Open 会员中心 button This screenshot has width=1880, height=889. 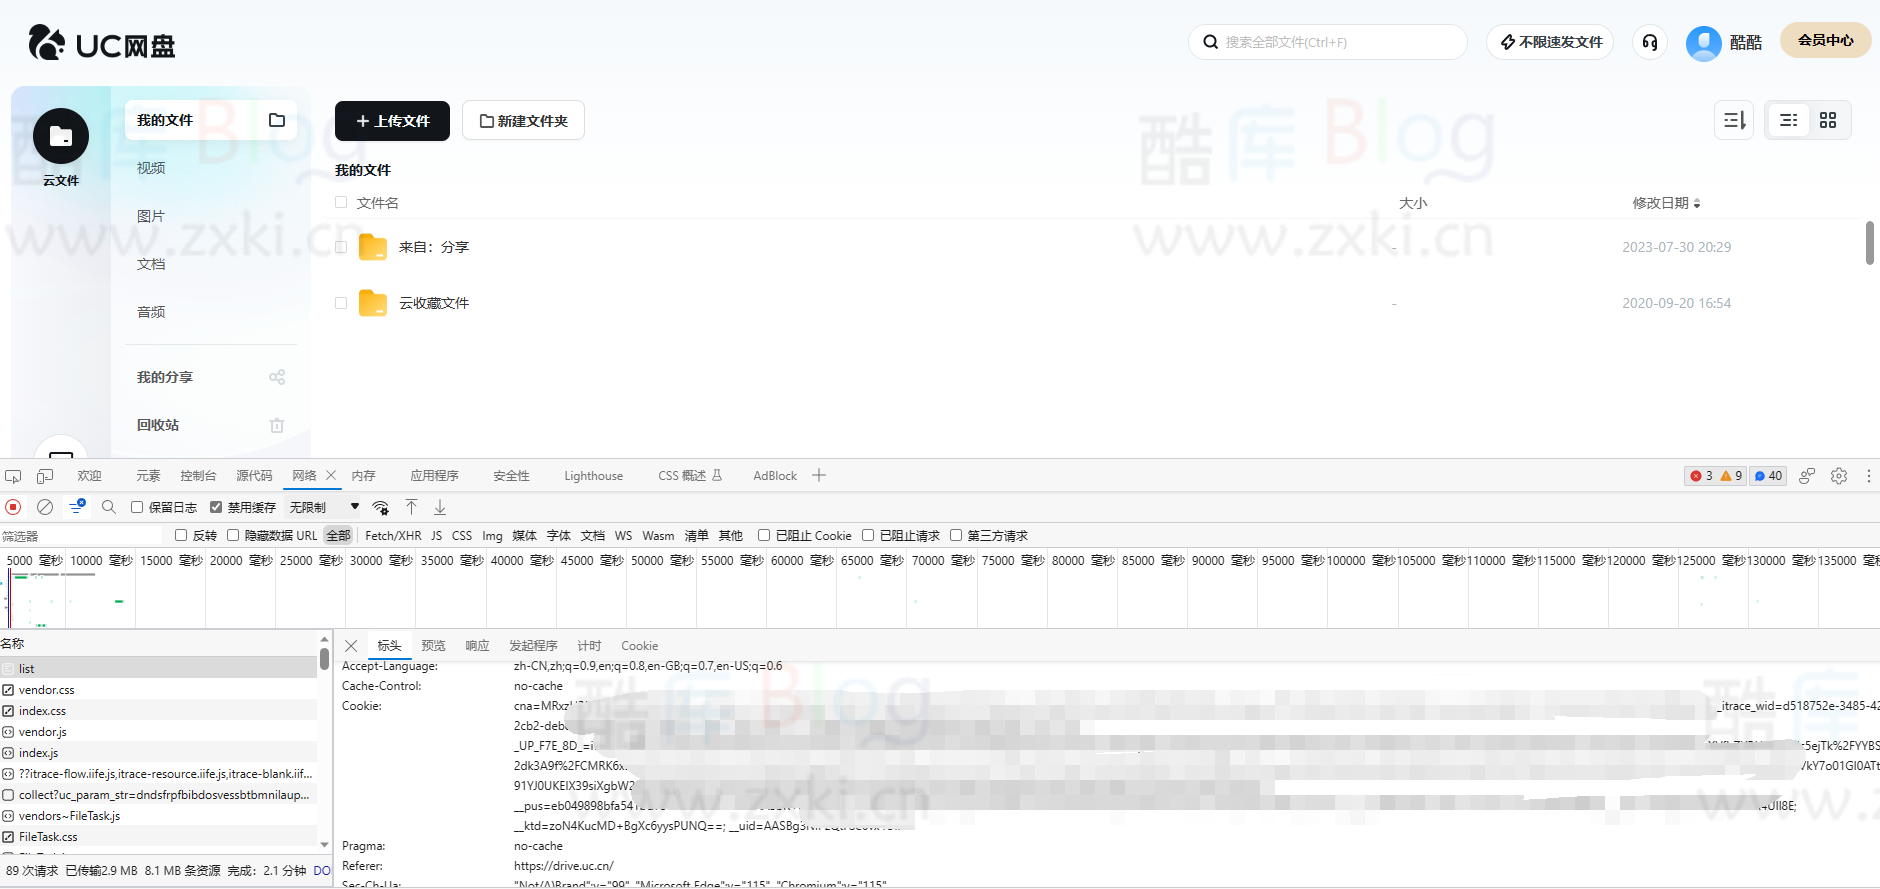pyautogui.click(x=1825, y=40)
